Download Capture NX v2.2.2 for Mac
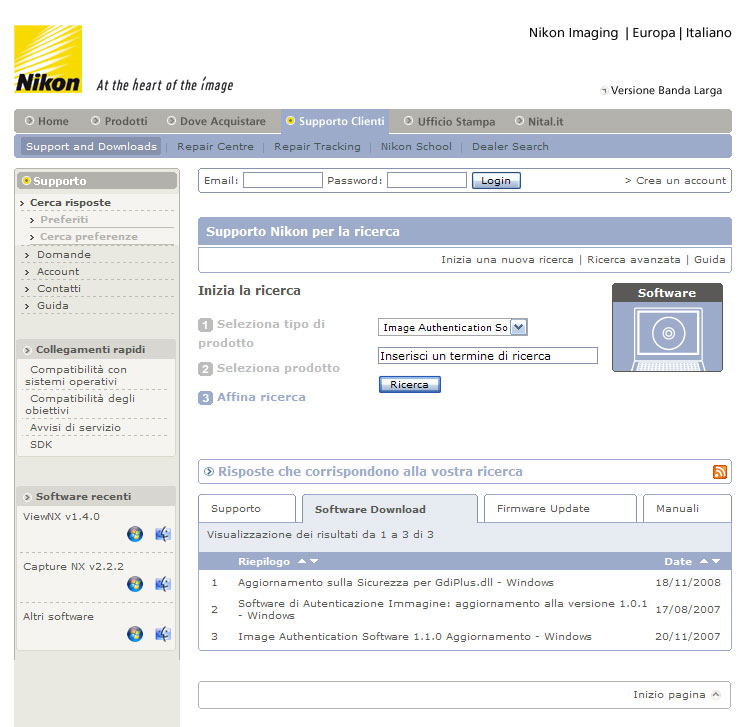The height and width of the screenshot is (727, 748). (163, 584)
